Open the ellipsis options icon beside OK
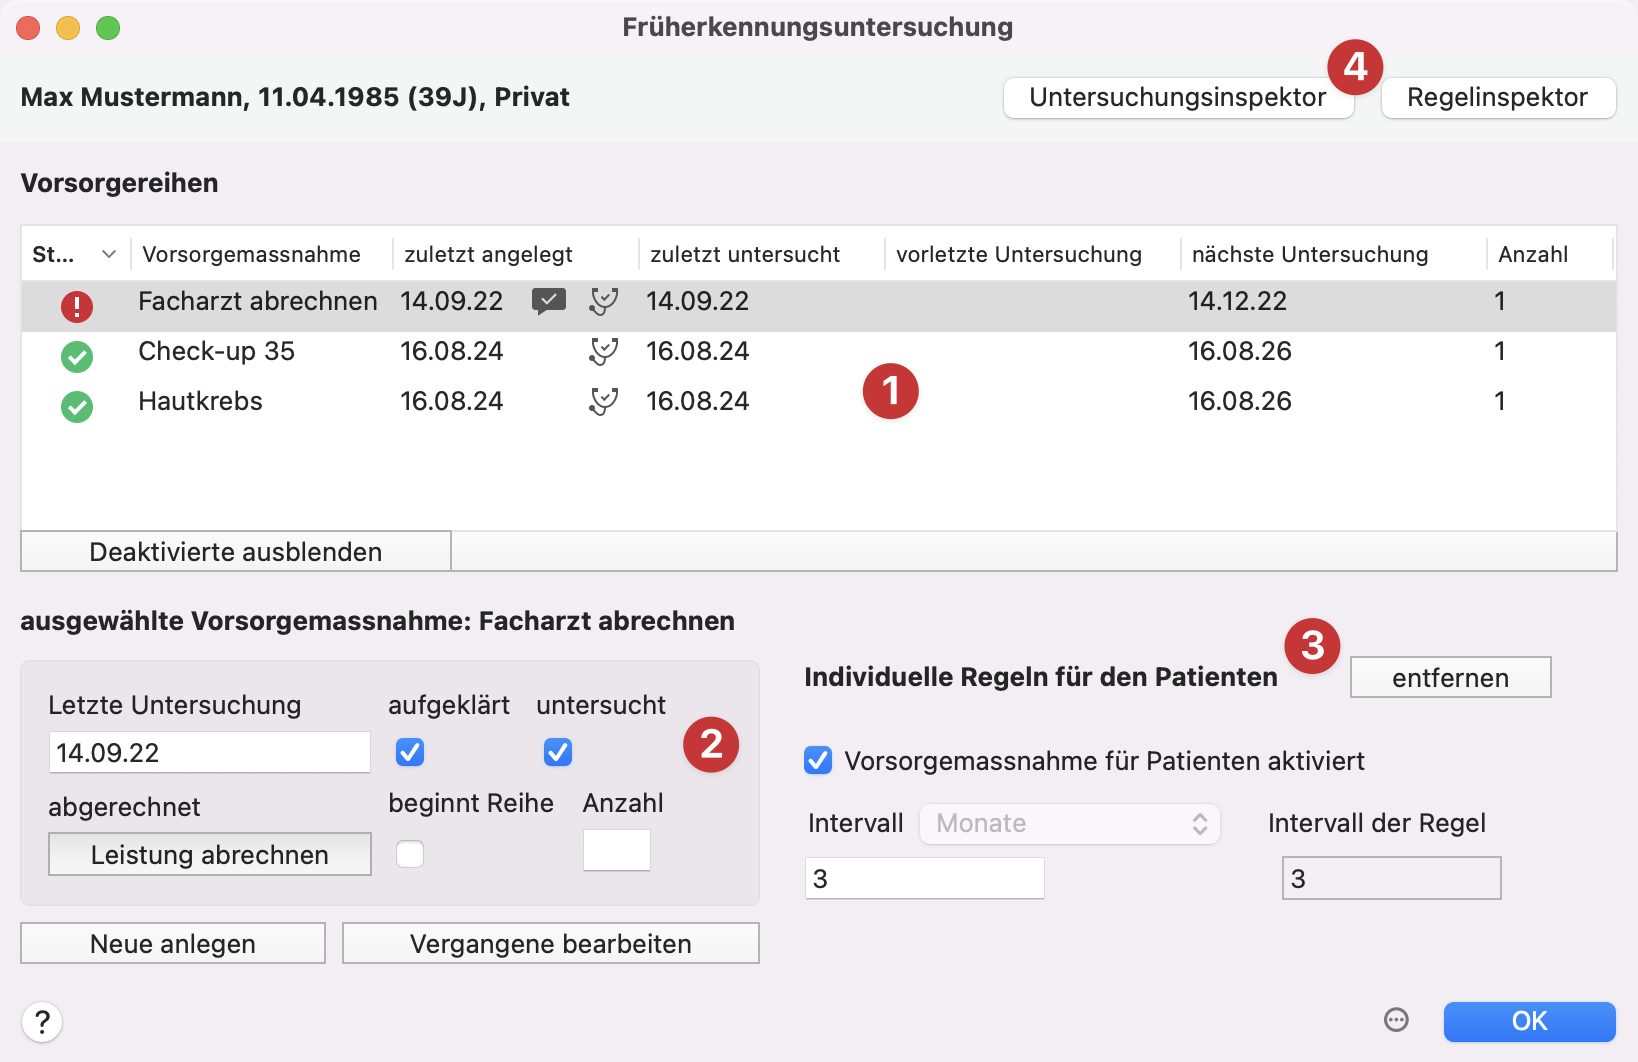This screenshot has height=1062, width=1638. point(1396,1020)
